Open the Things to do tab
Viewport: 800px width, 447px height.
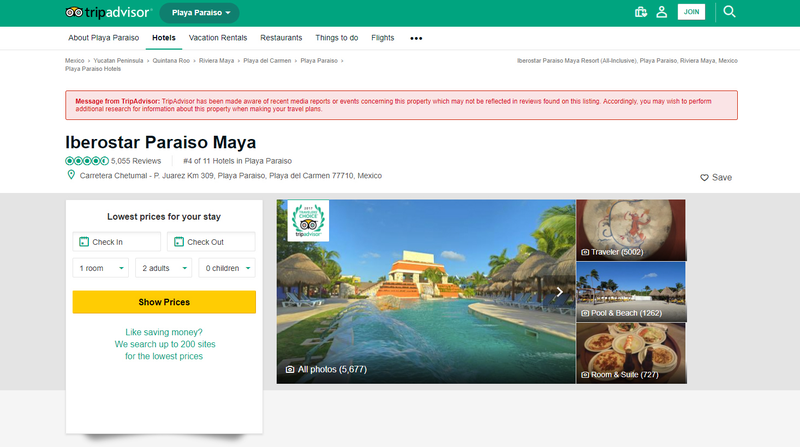tap(337, 38)
